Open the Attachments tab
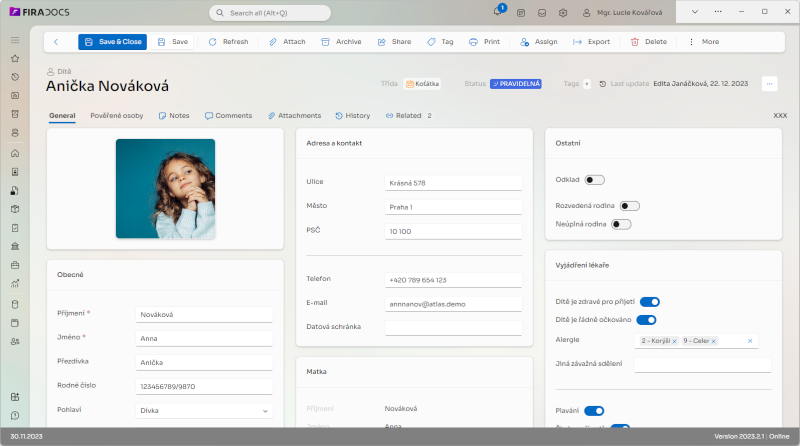Screen dimensions: 800x446 point(294,116)
